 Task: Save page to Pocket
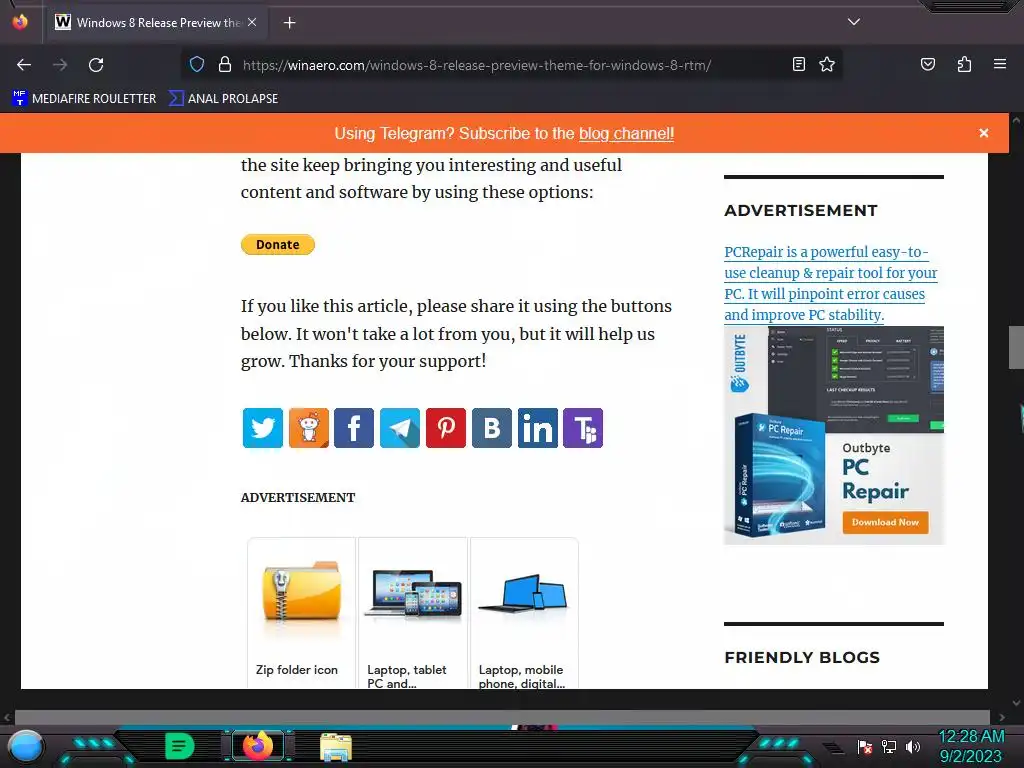coord(927,64)
